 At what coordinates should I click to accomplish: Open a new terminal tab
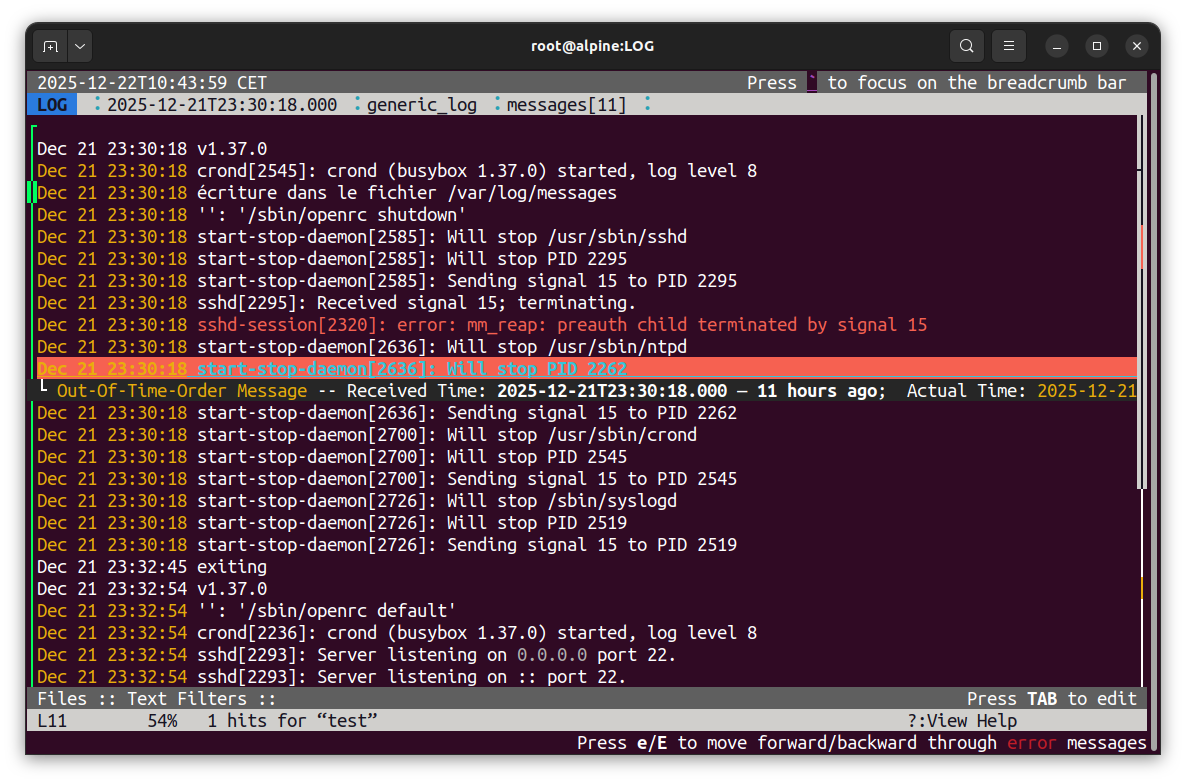click(x=49, y=45)
